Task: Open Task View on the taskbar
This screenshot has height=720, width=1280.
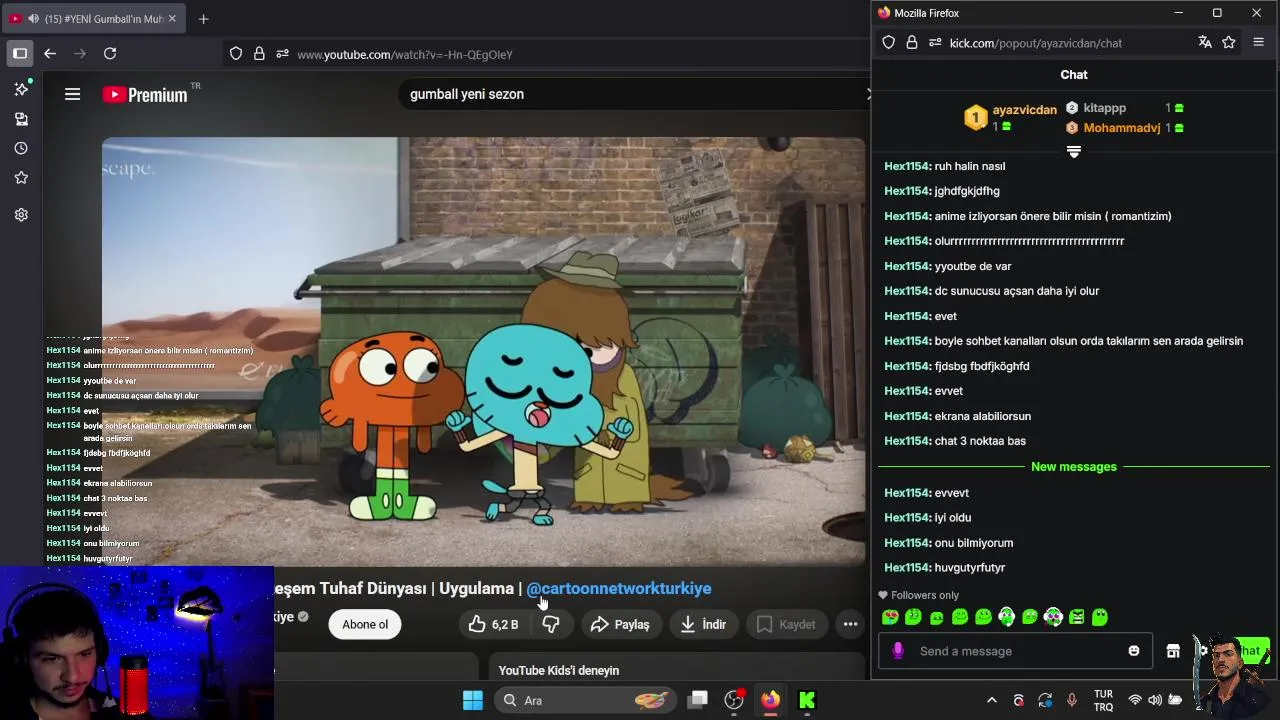Action: click(x=698, y=700)
